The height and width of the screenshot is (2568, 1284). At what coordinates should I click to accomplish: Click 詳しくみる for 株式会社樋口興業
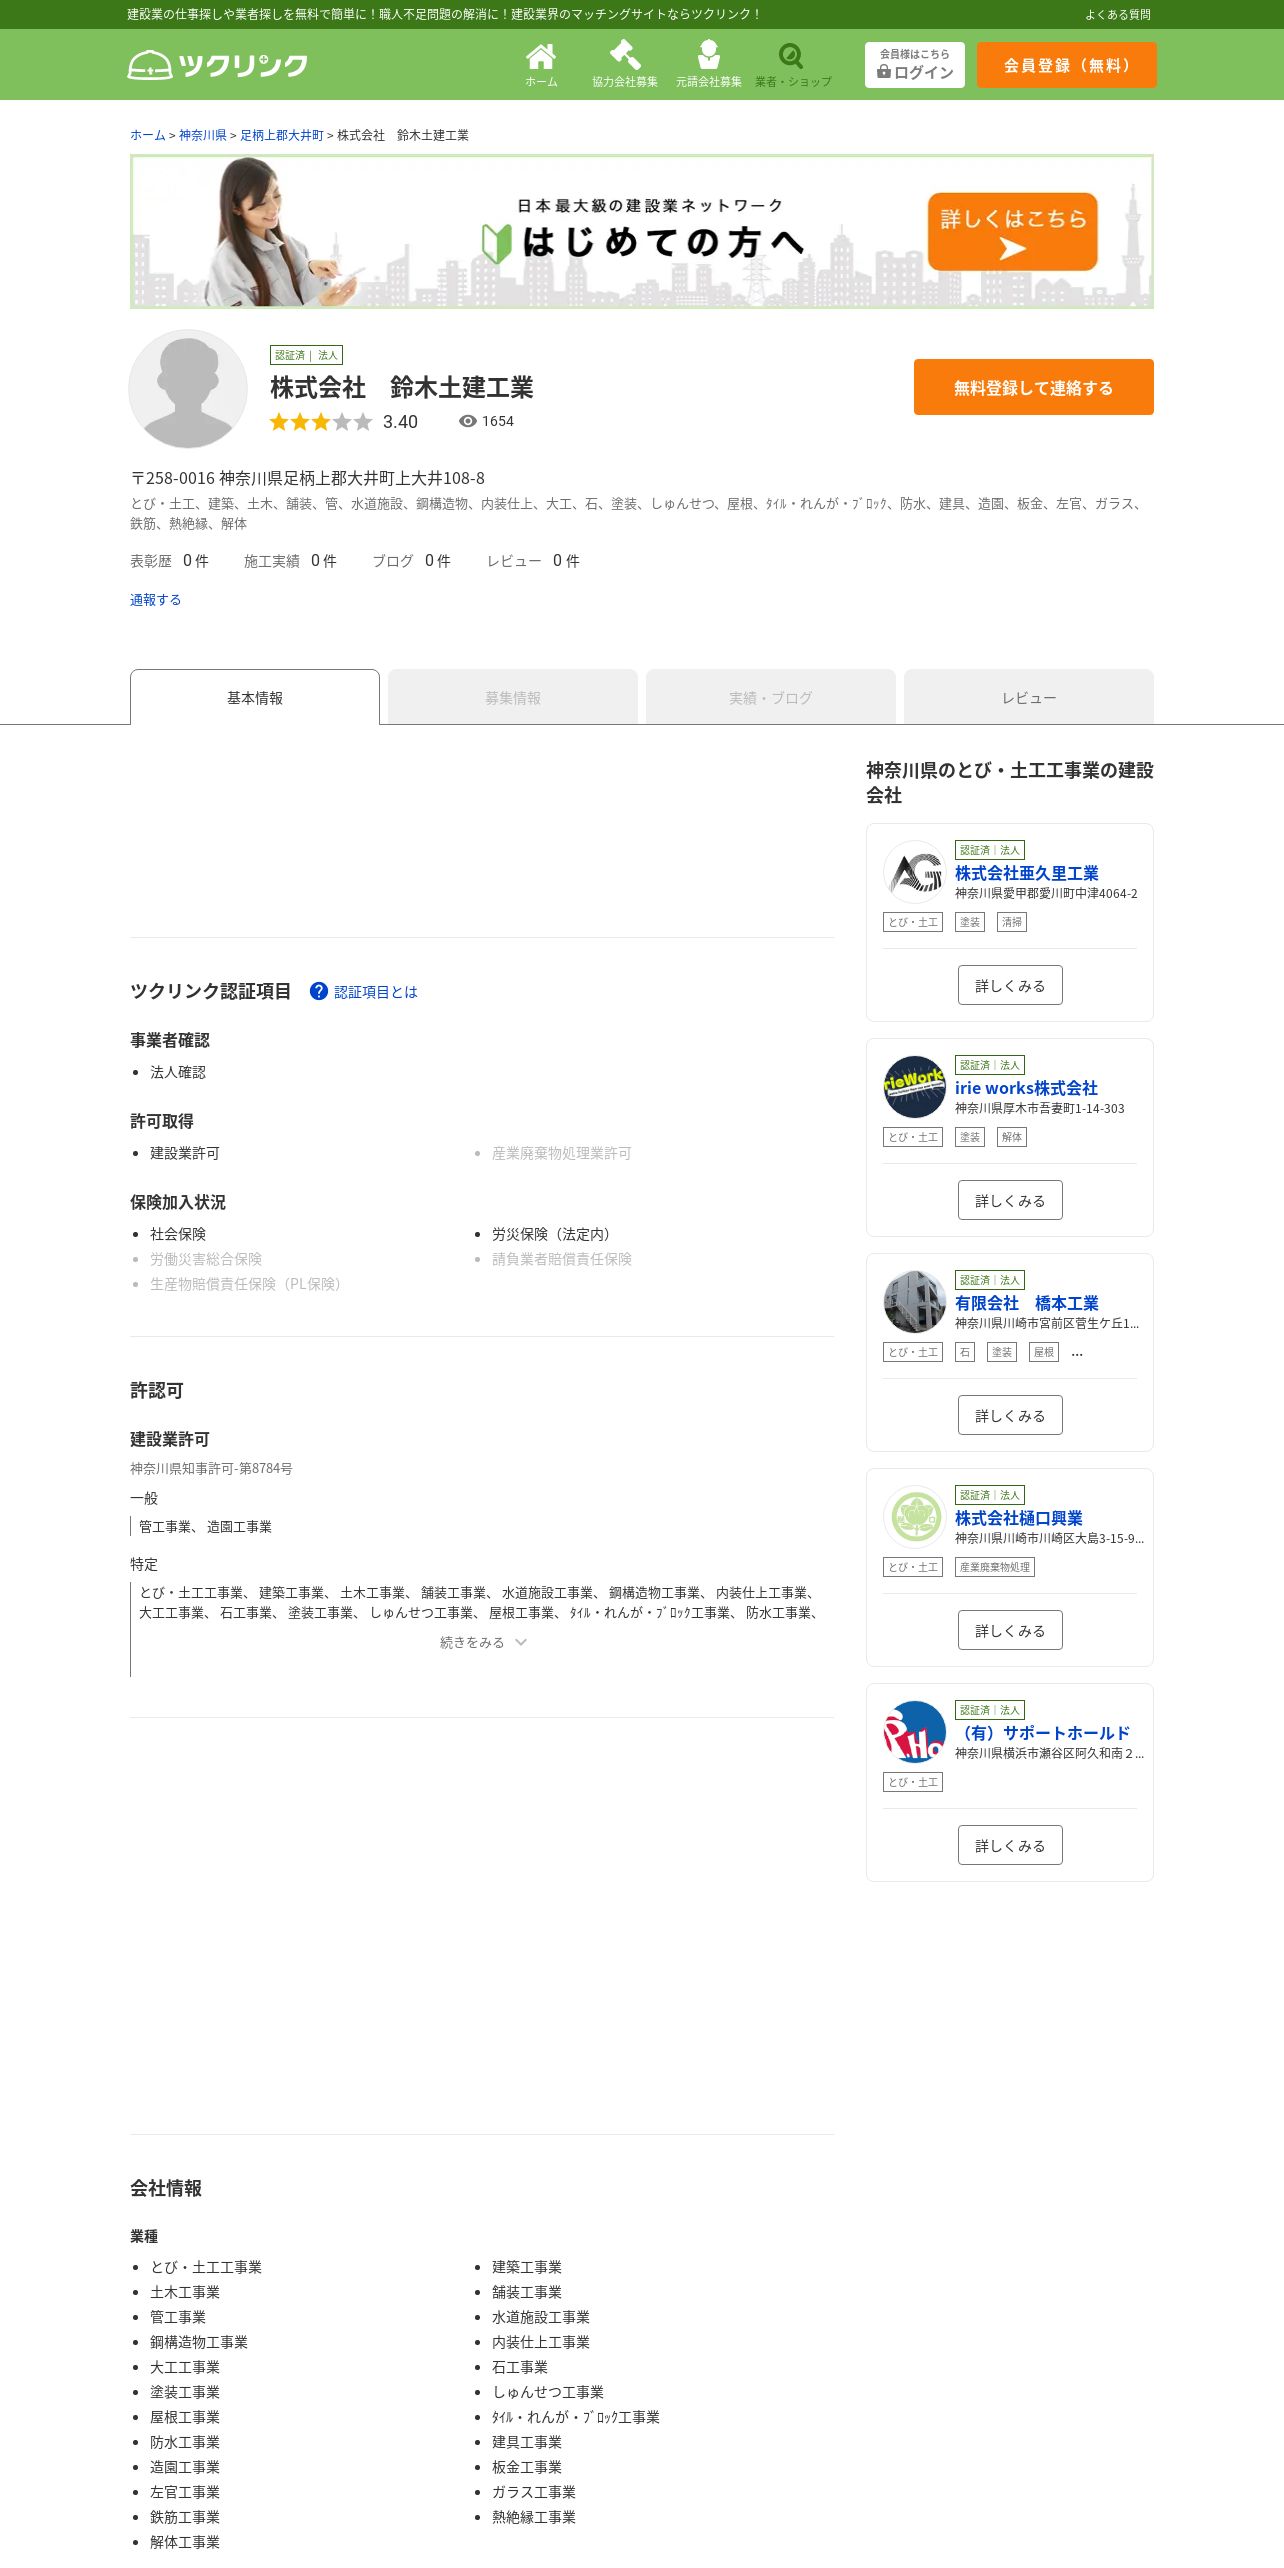coord(1010,1630)
